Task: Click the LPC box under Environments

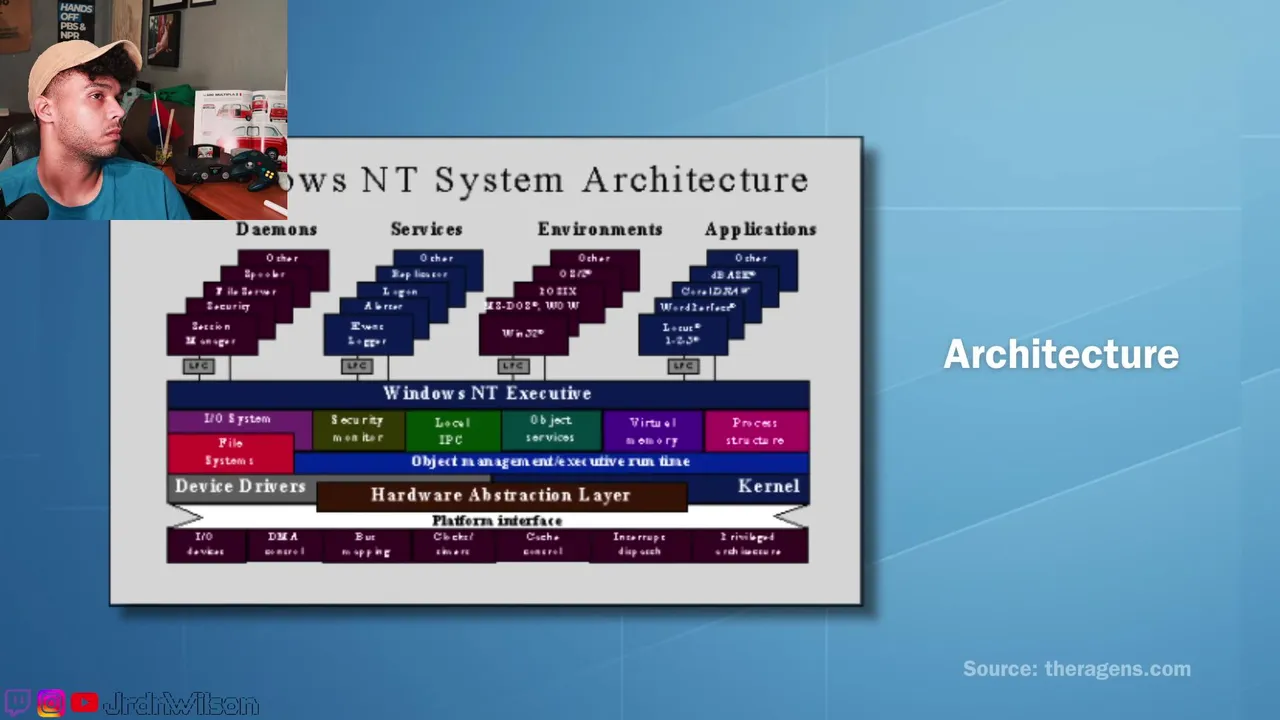Action: 513,366
